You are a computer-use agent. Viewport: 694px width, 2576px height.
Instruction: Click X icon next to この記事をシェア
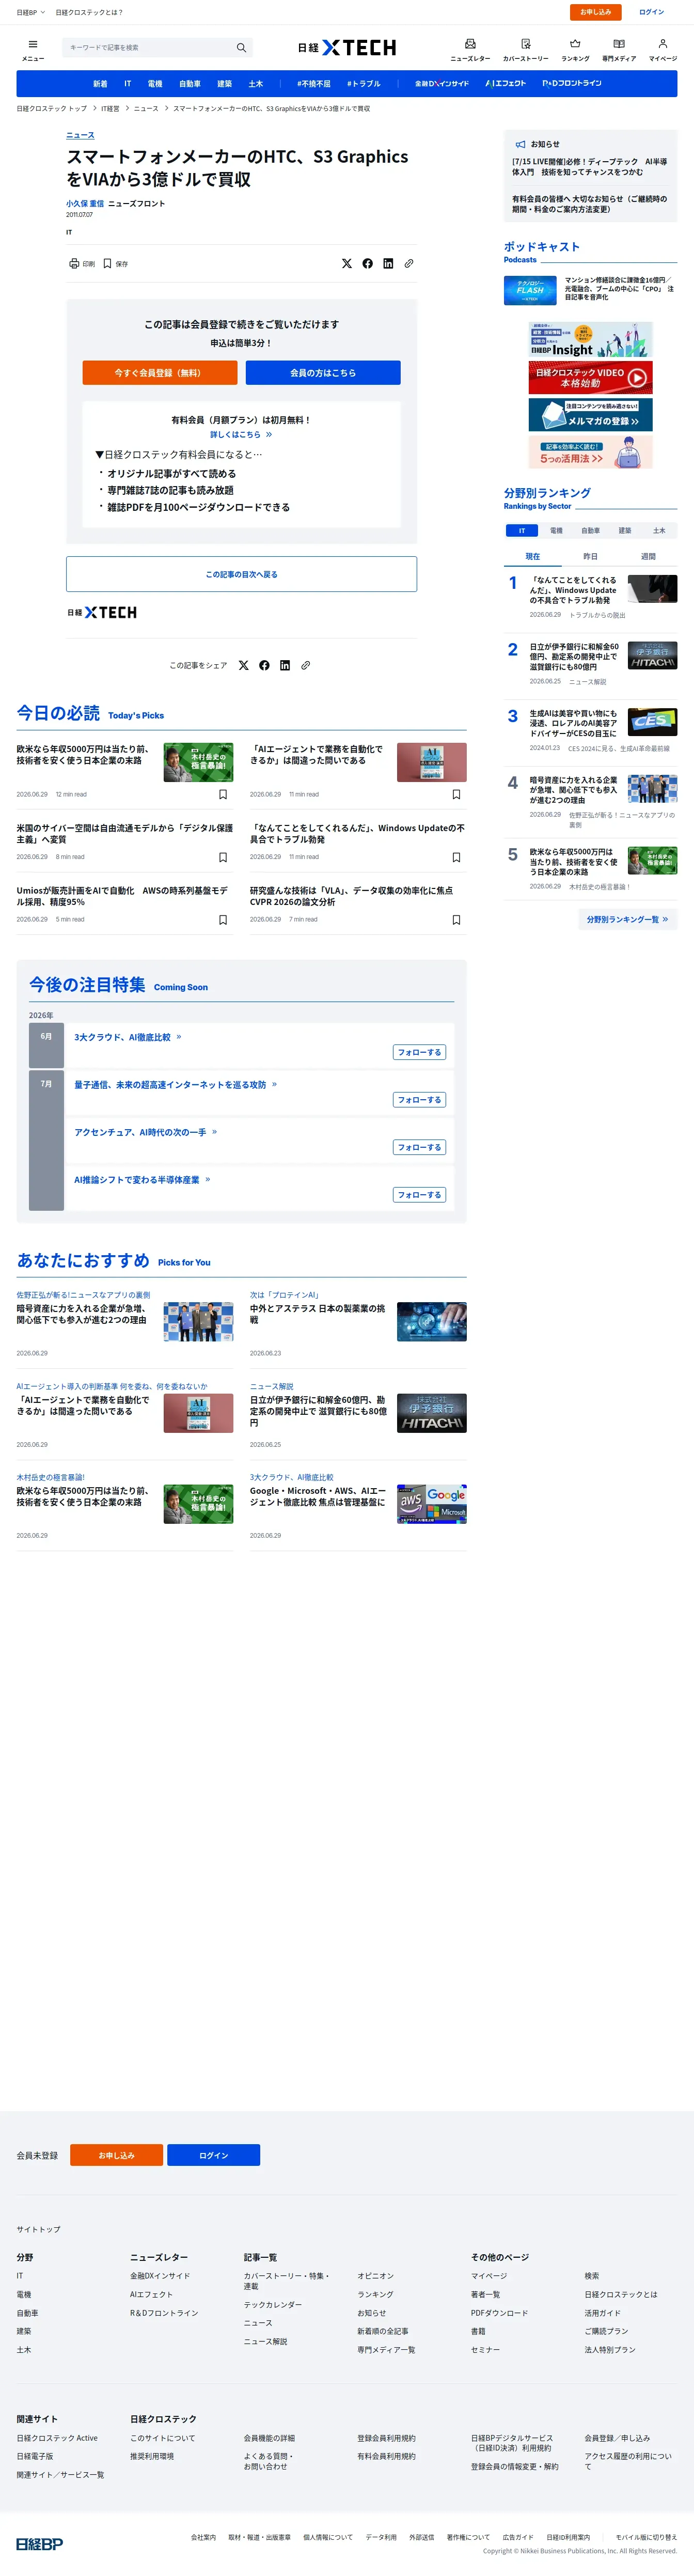[244, 665]
